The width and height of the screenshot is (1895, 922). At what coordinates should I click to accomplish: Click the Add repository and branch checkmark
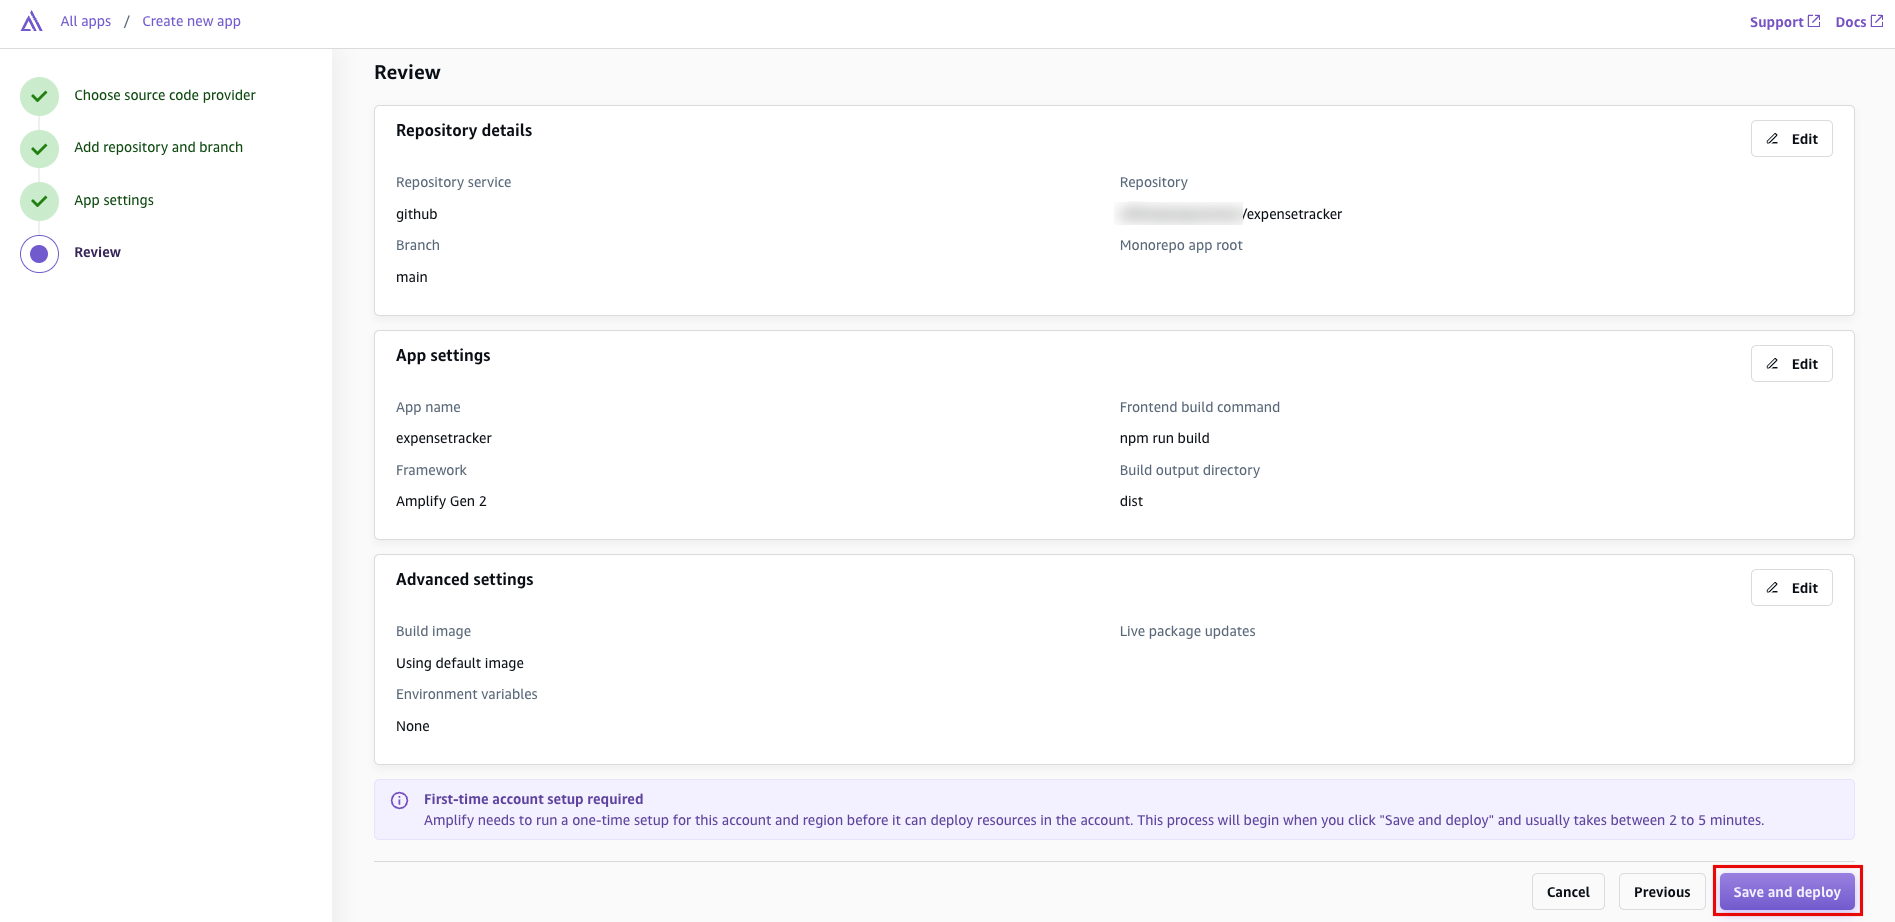click(x=39, y=149)
